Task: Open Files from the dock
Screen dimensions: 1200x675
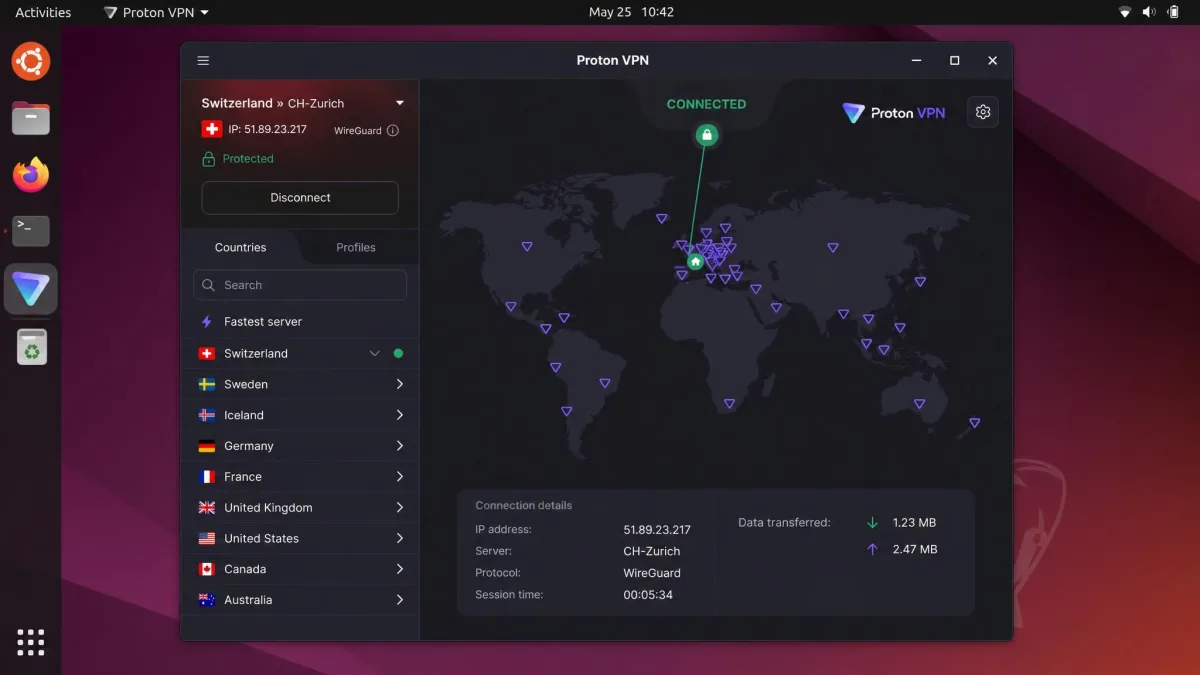Action: 31,119
